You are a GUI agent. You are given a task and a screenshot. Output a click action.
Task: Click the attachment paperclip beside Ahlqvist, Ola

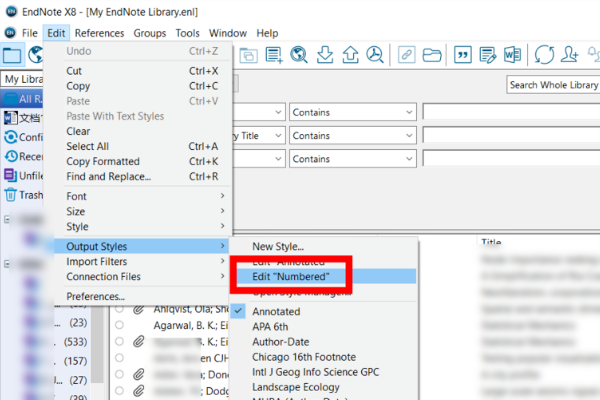point(139,309)
